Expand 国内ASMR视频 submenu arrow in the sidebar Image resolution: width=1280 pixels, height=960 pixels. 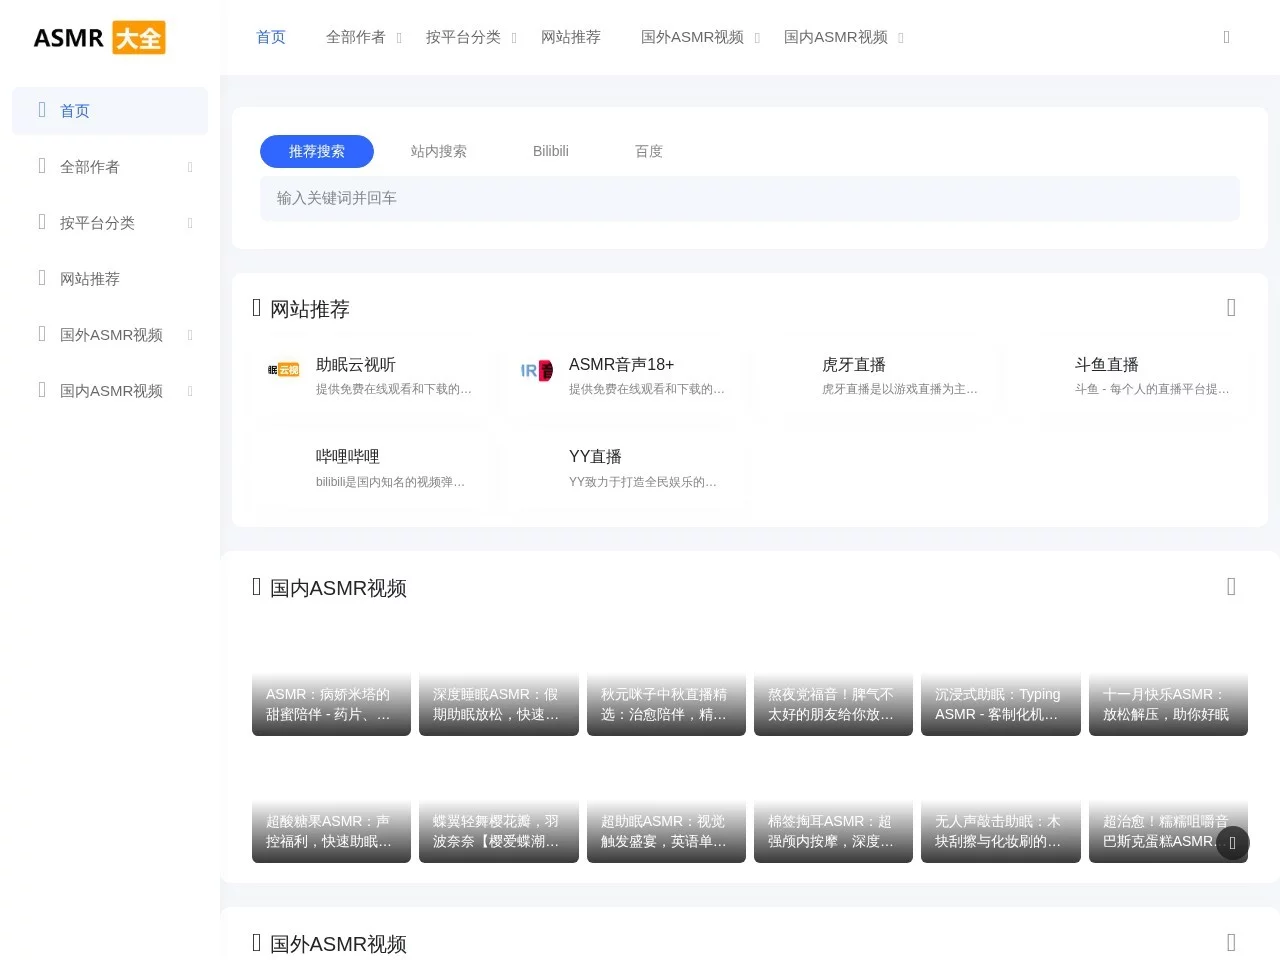click(x=190, y=391)
